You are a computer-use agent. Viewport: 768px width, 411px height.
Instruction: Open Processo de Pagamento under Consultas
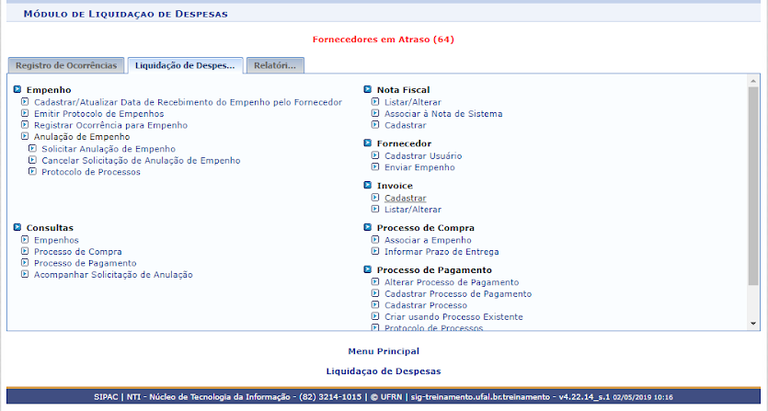coord(85,263)
